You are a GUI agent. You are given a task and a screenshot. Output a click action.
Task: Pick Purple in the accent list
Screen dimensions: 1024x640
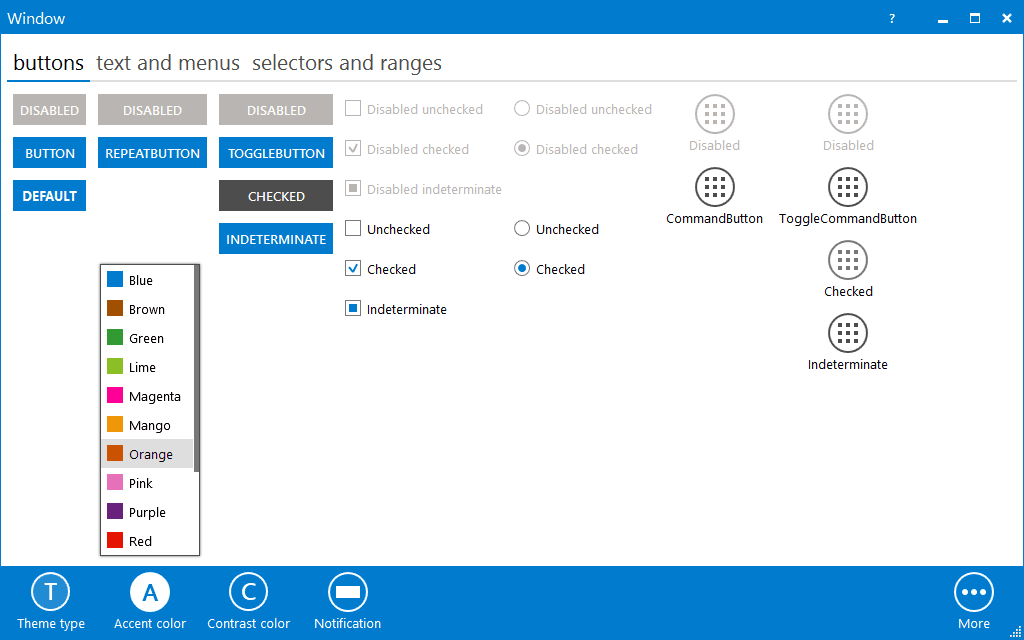coord(147,512)
